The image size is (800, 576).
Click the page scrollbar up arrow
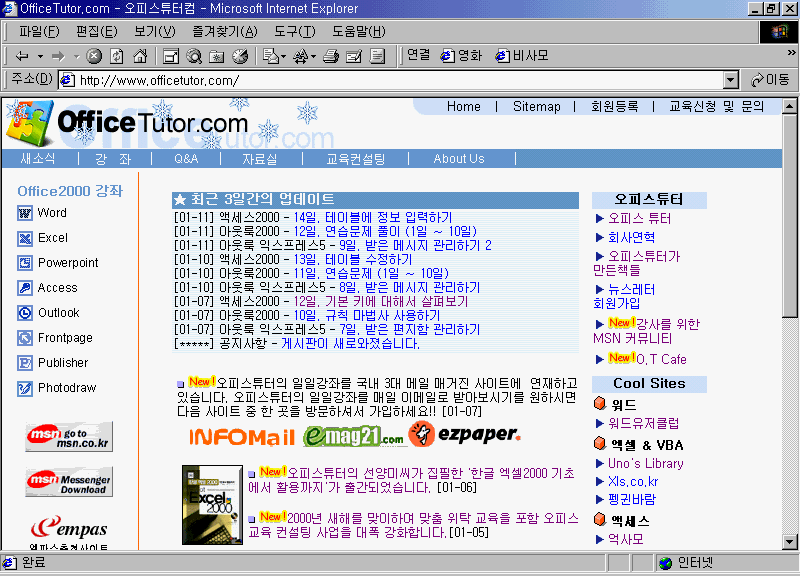click(789, 106)
